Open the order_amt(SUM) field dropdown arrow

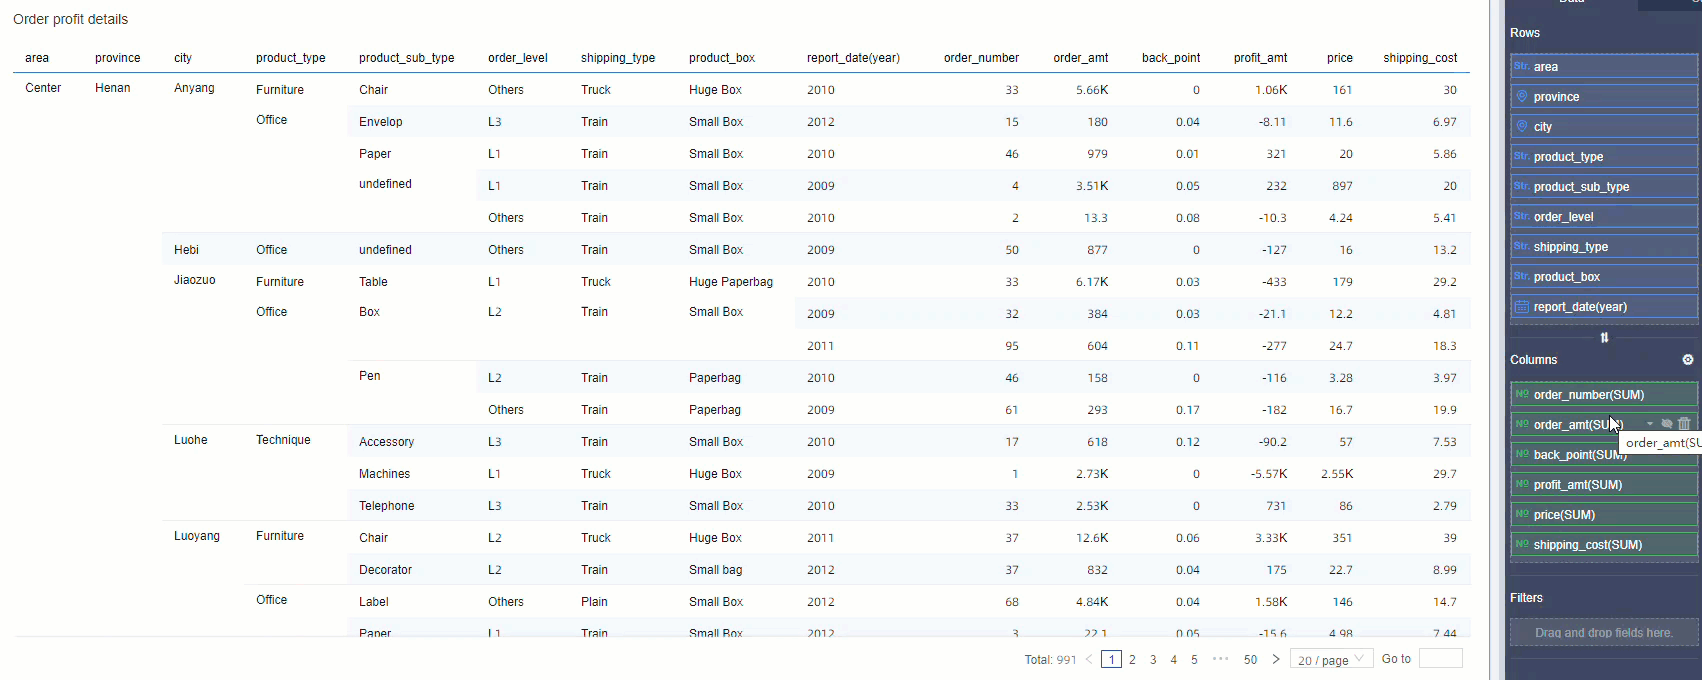(x=1650, y=424)
